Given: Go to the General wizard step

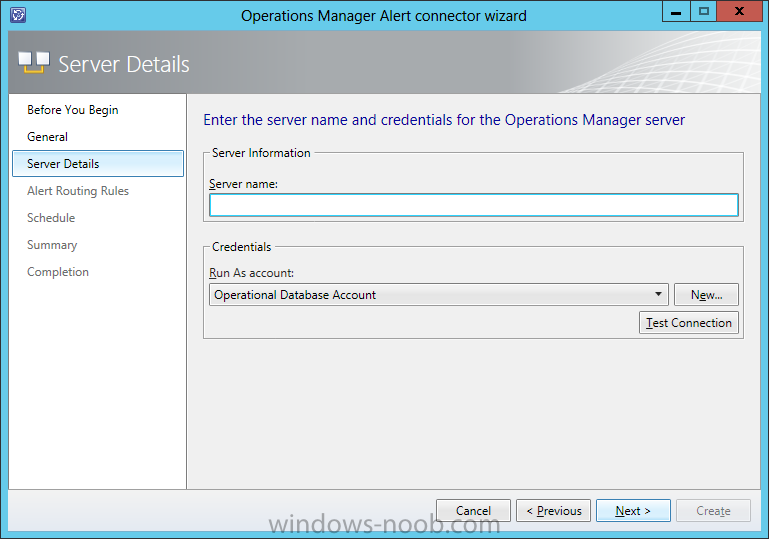Looking at the screenshot, I should click(x=47, y=137).
